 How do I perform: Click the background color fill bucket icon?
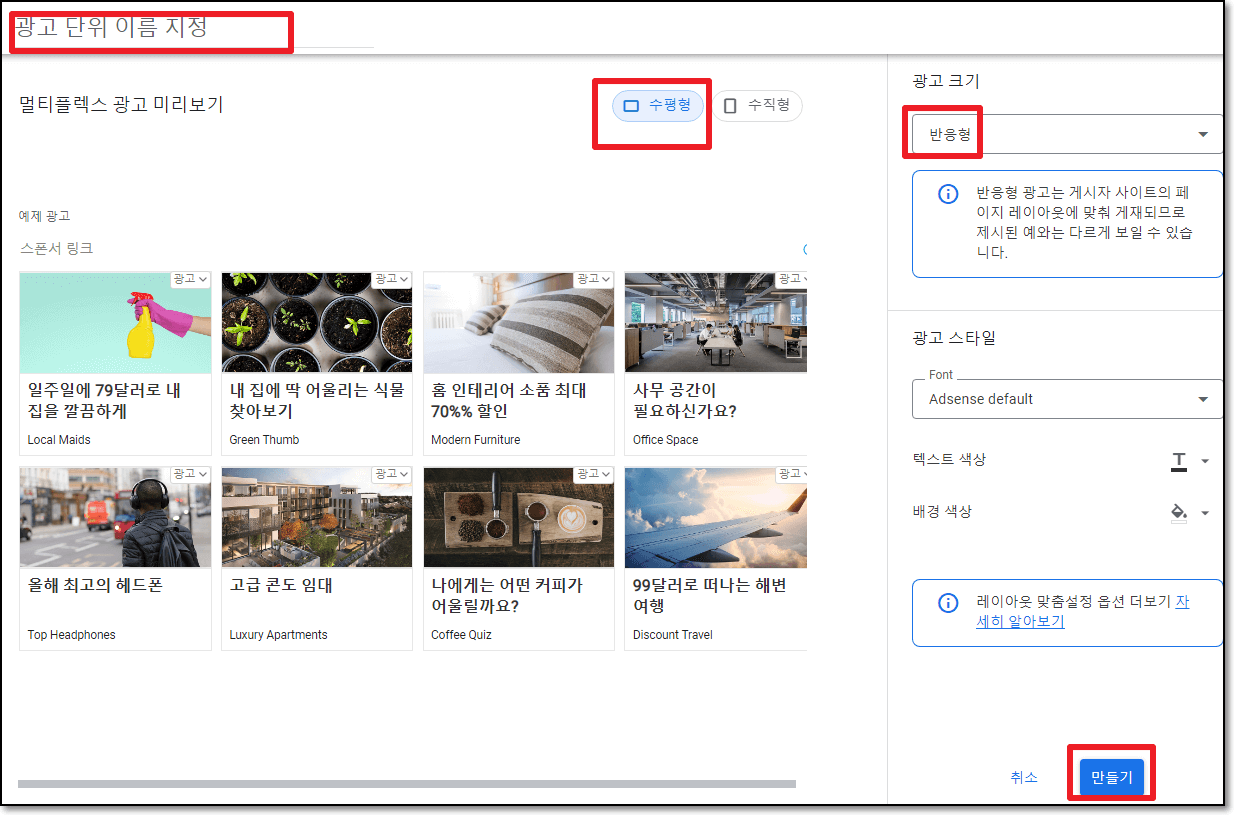pyautogui.click(x=1180, y=512)
